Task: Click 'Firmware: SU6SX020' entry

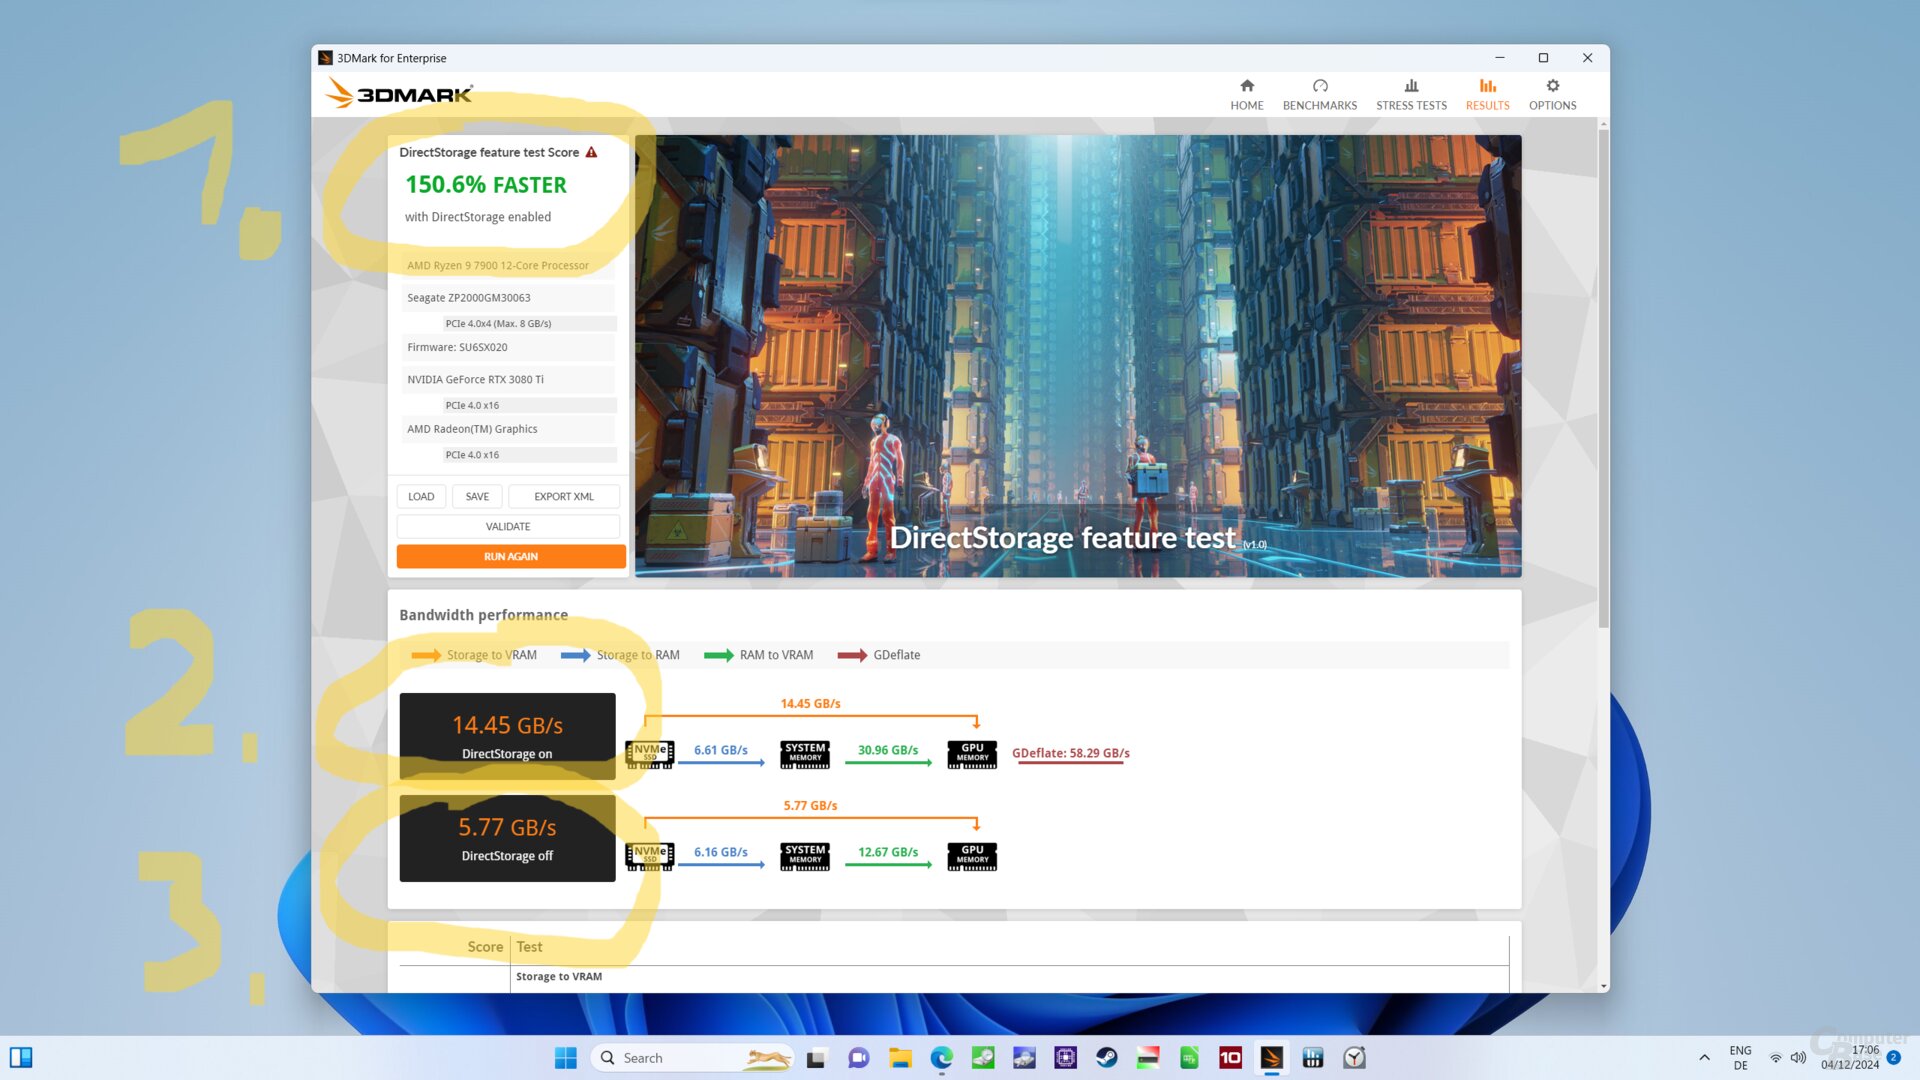Action: 508,347
